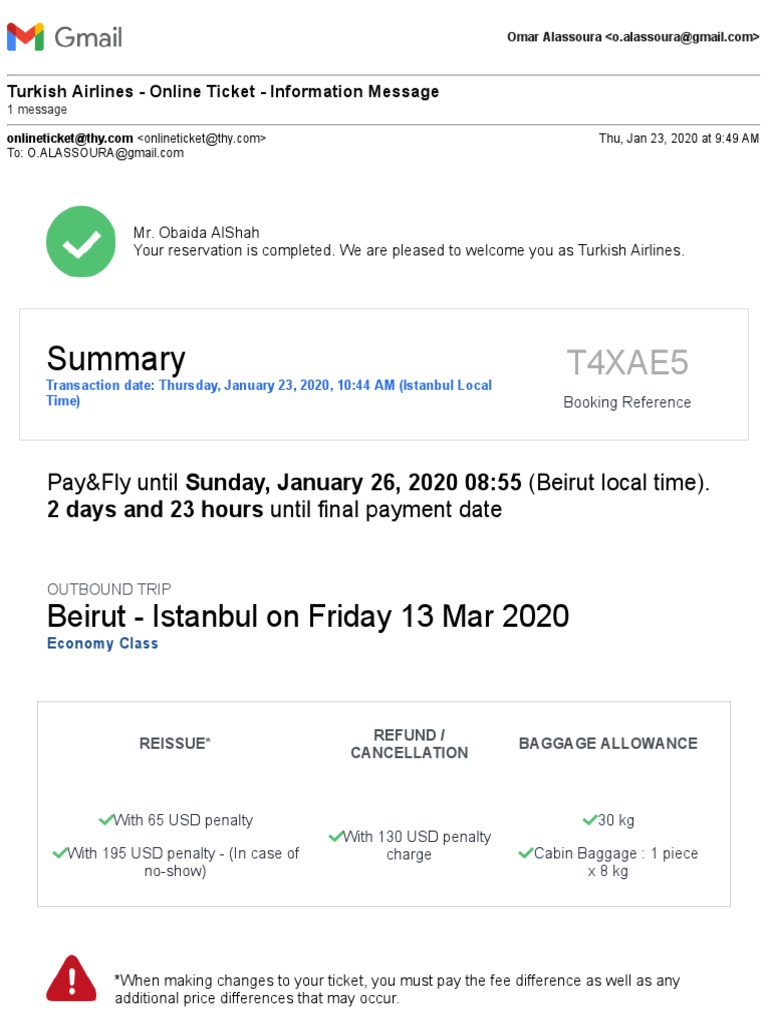Click the BAGGAGE ALLOWANCE column header
This screenshot has height=1024, width=768.
pos(608,743)
